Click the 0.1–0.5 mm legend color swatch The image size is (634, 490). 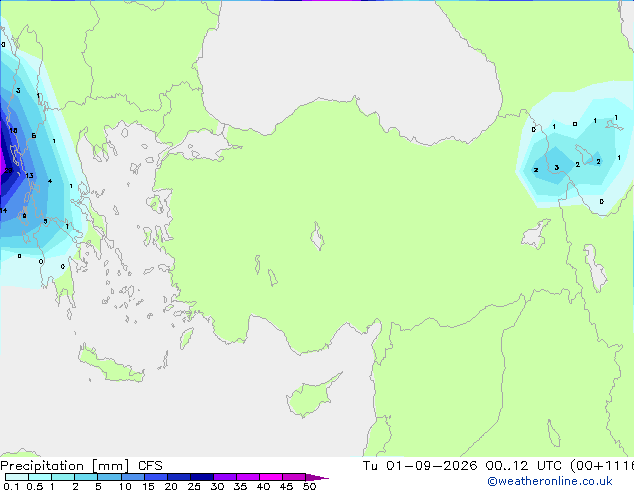click(x=17, y=477)
